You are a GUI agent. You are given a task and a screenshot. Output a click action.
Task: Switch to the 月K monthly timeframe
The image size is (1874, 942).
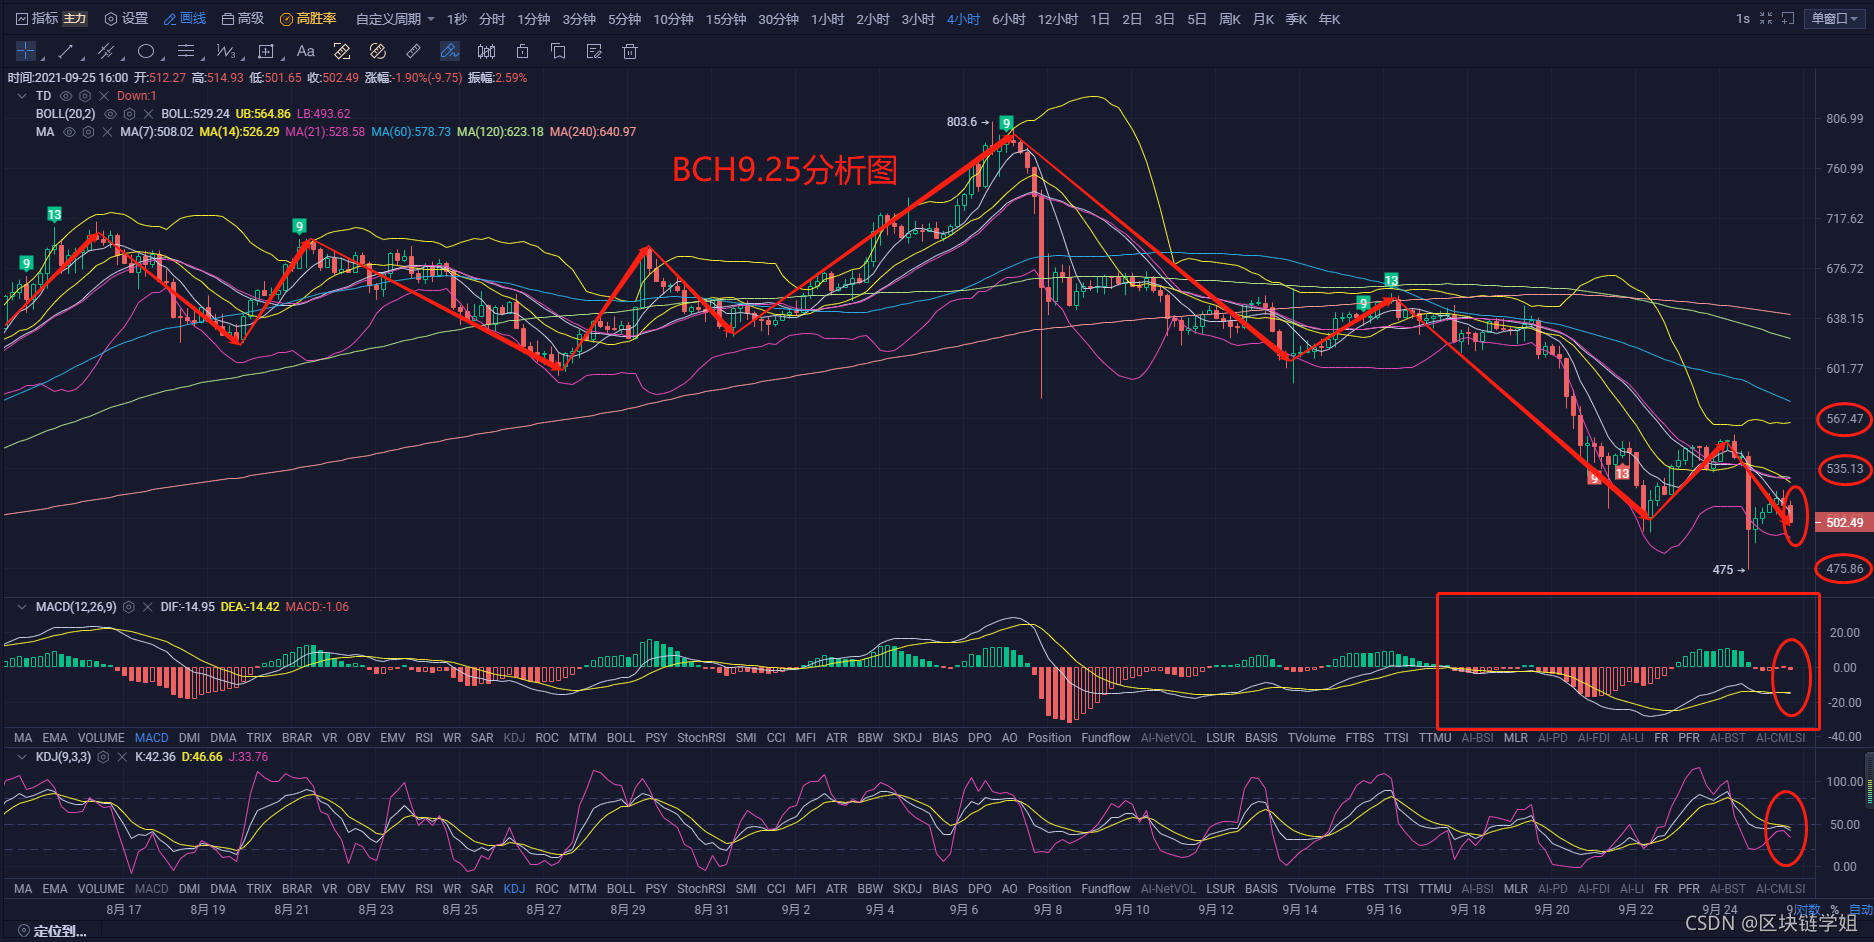[1263, 19]
